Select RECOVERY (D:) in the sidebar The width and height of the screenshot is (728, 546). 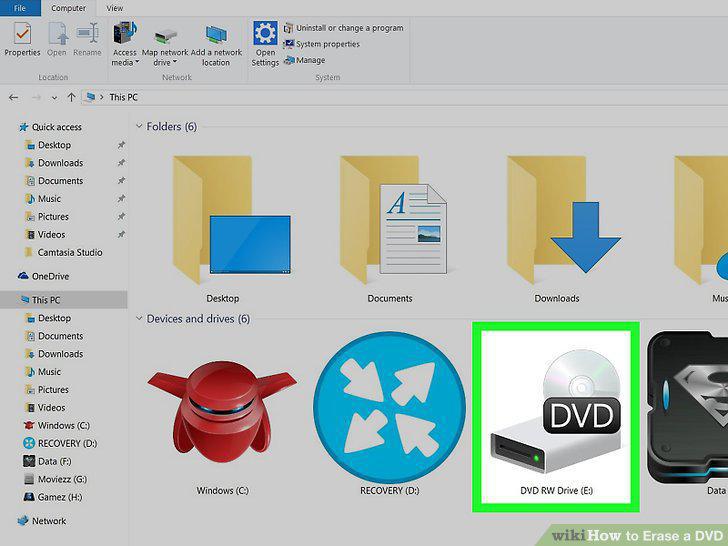pos(60,443)
